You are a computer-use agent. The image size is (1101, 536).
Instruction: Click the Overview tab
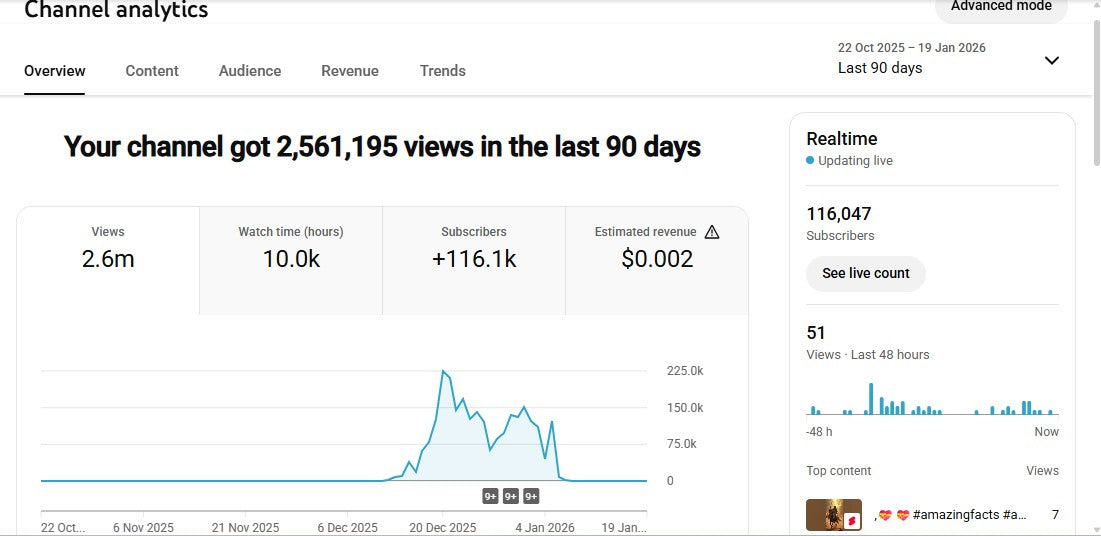click(x=55, y=71)
